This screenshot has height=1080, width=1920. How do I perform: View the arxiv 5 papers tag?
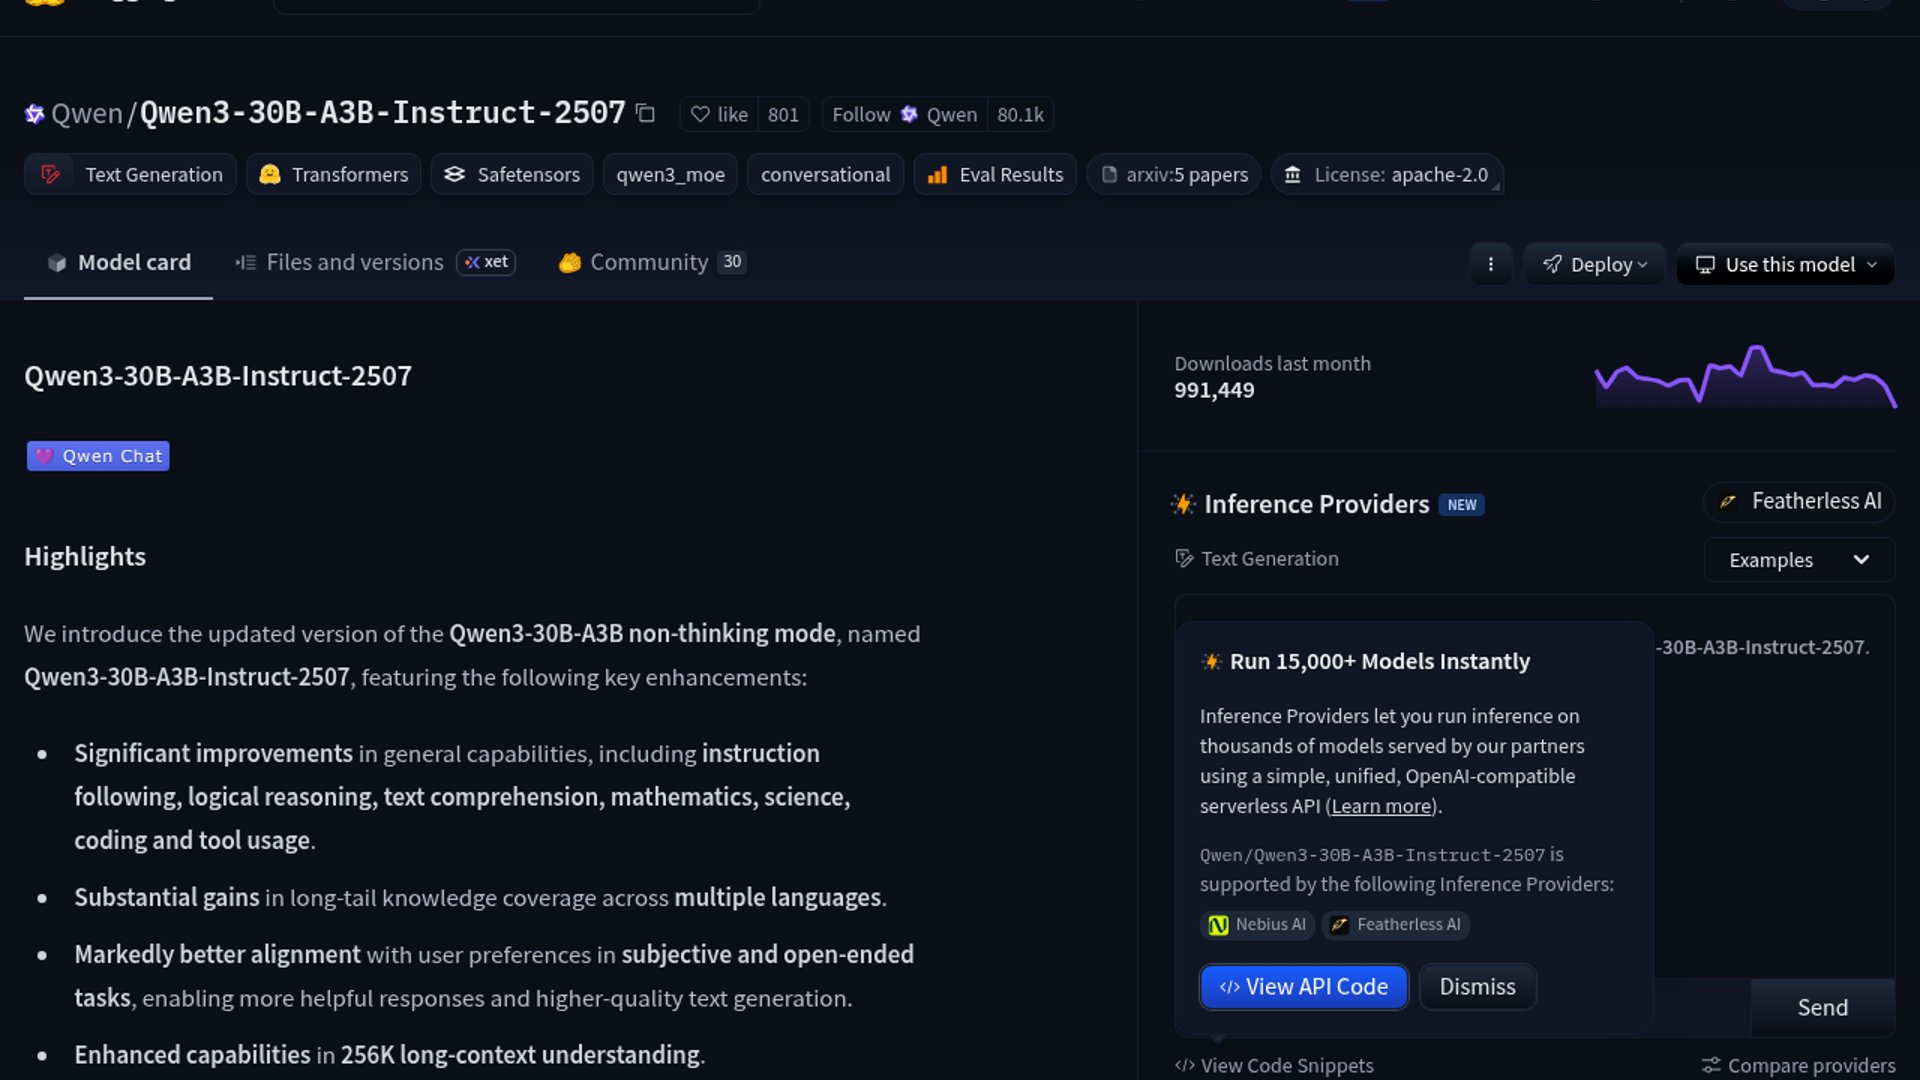[1174, 175]
